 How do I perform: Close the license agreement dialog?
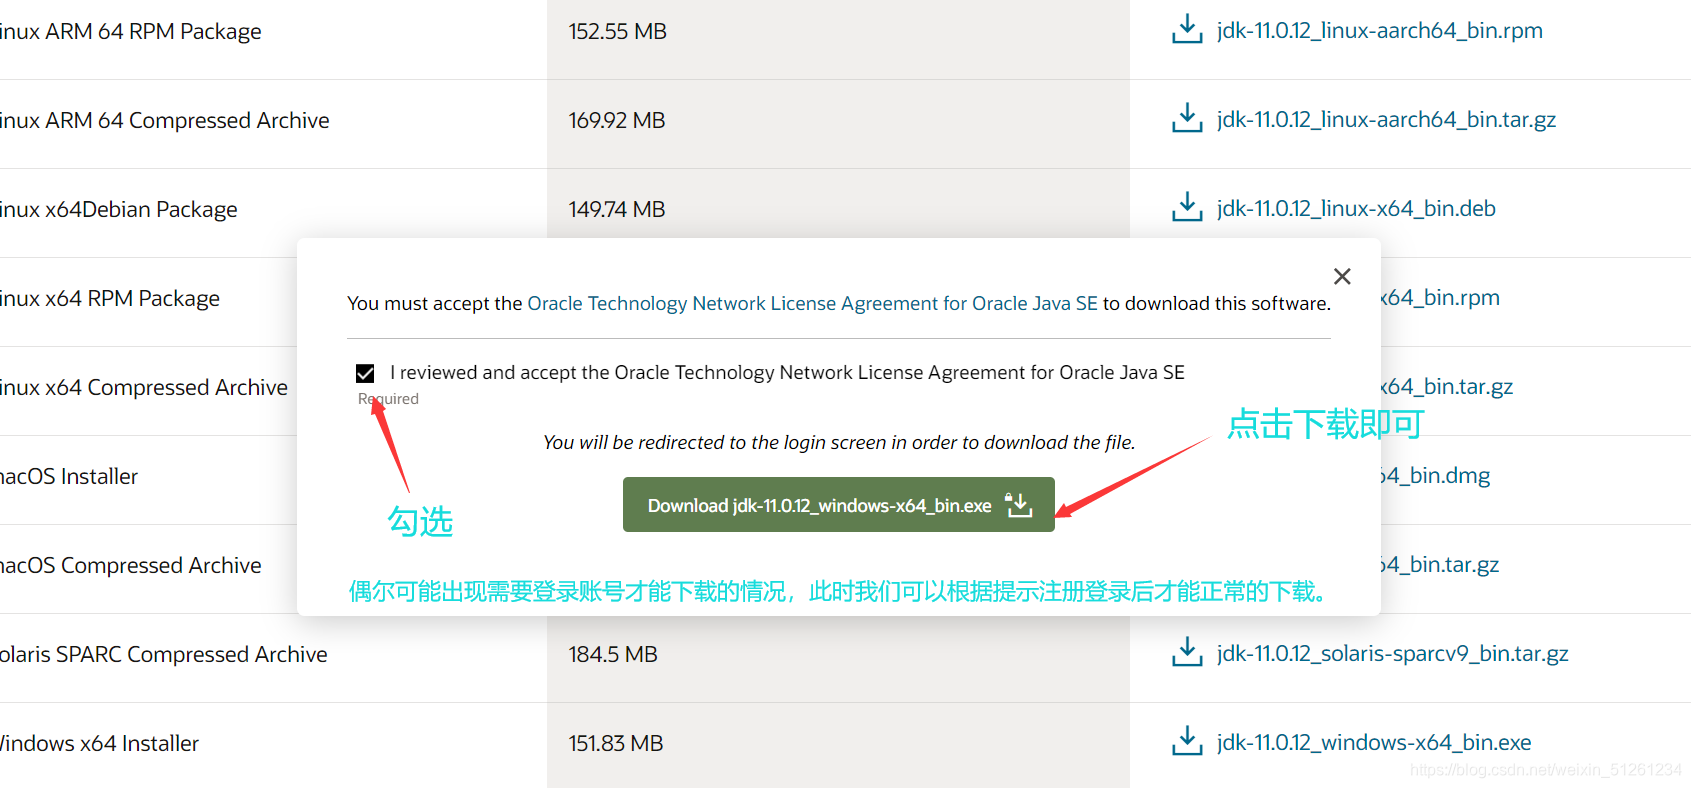pyautogui.click(x=1342, y=276)
